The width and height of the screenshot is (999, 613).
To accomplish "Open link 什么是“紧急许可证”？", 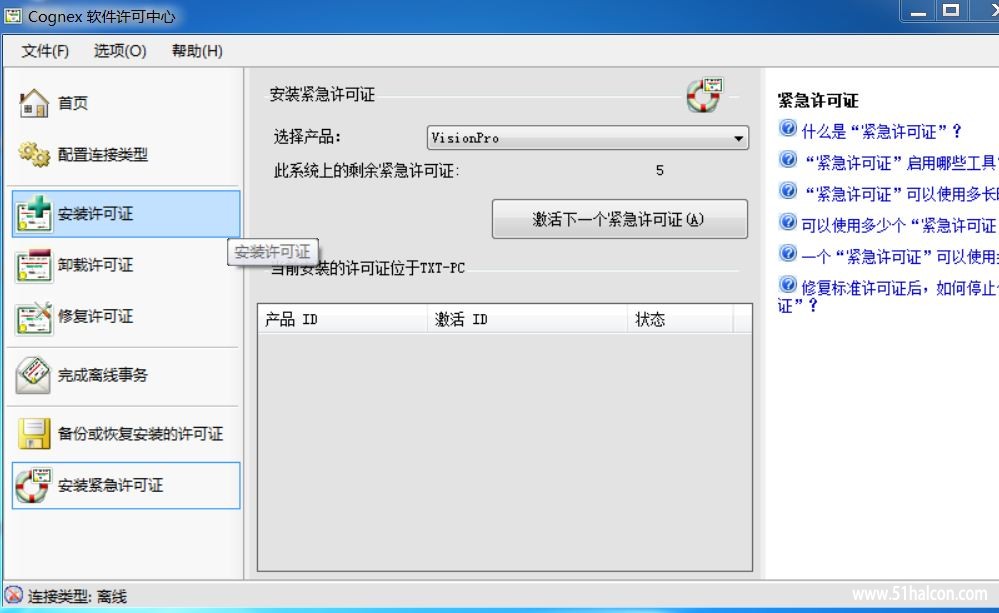I will pyautogui.click(x=881, y=132).
